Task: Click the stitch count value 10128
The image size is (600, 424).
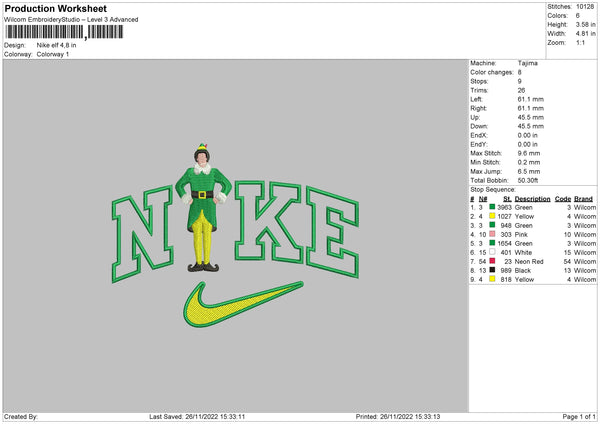Action: [585, 7]
